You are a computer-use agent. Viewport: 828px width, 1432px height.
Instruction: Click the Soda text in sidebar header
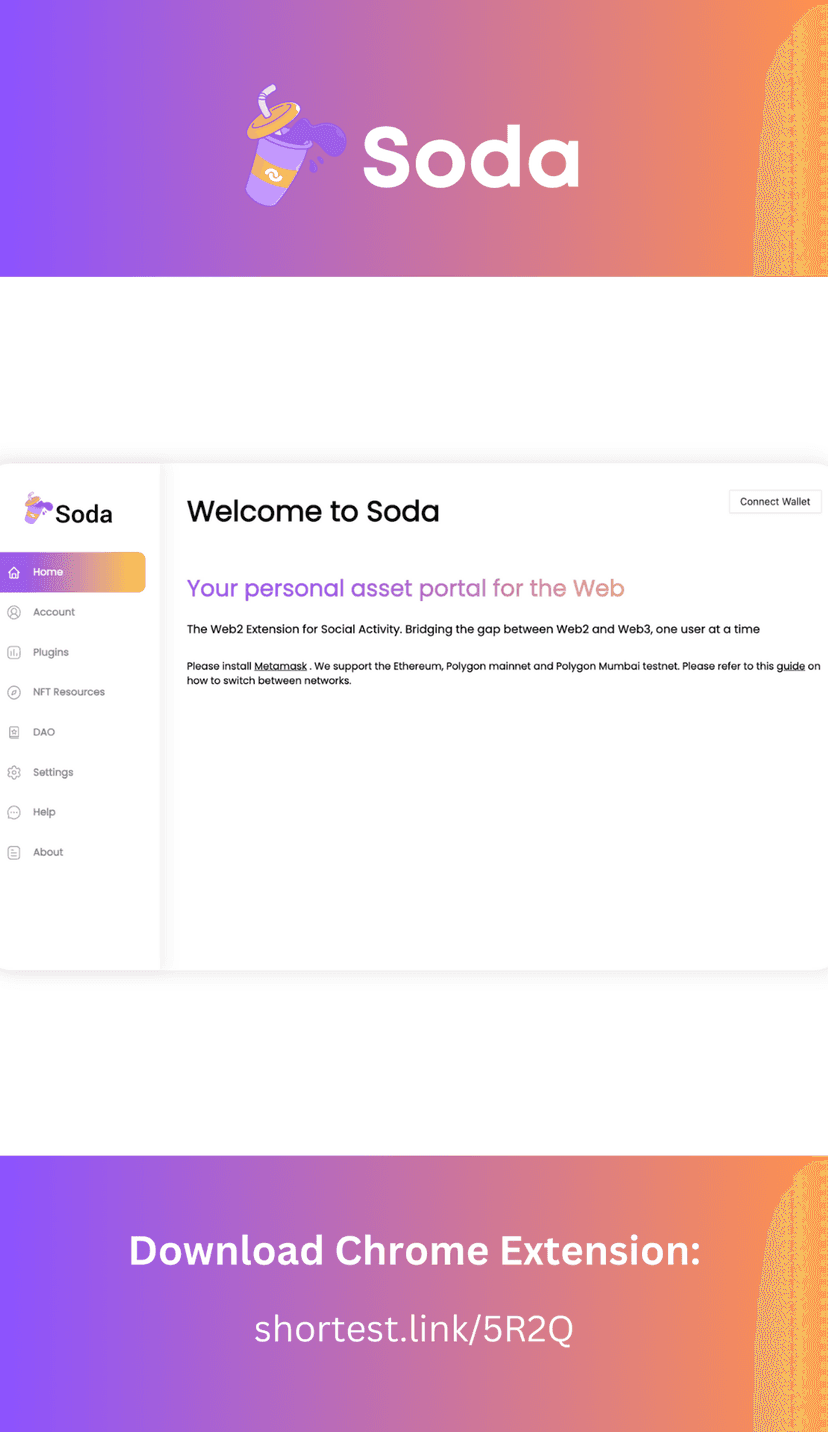tap(84, 514)
